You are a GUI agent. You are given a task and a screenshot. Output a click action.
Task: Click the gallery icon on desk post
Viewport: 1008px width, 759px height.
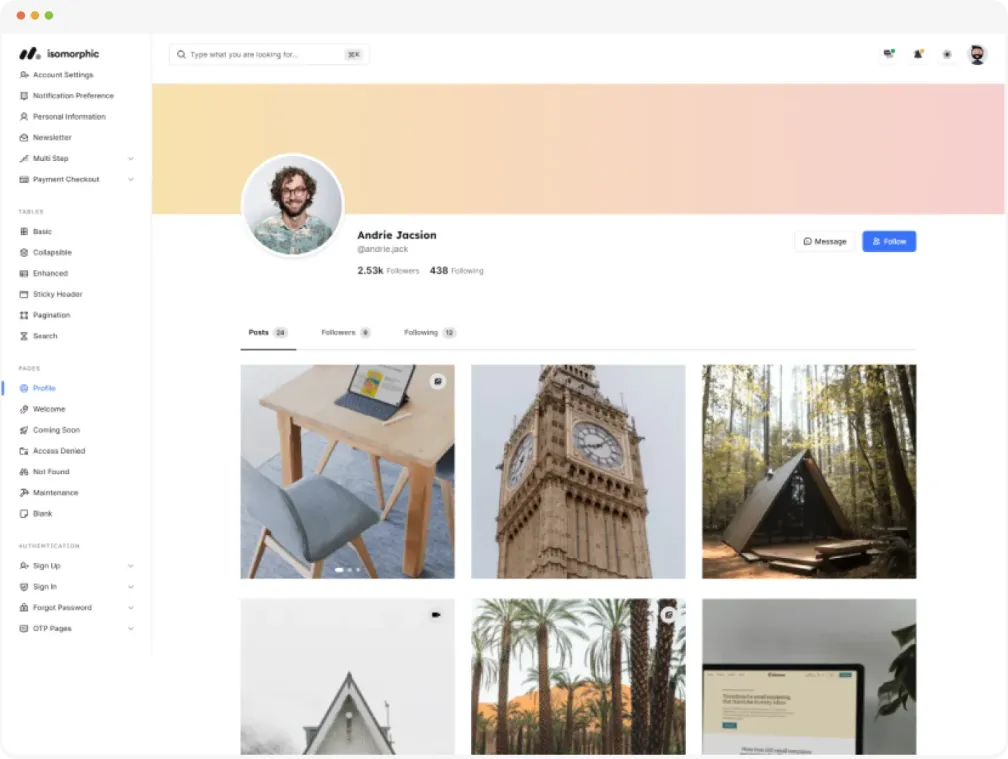click(x=438, y=381)
